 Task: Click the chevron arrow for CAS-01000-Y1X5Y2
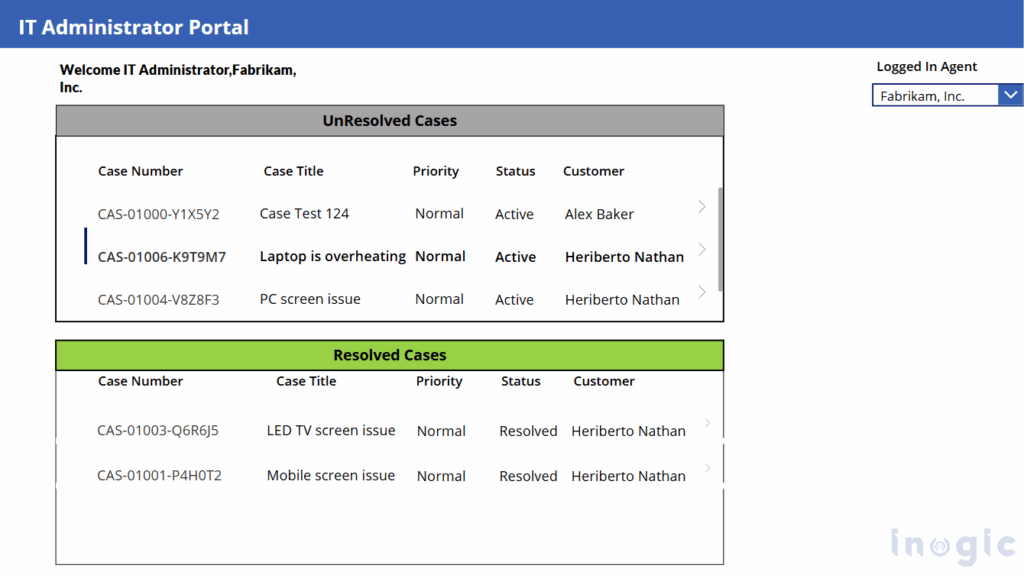702,207
